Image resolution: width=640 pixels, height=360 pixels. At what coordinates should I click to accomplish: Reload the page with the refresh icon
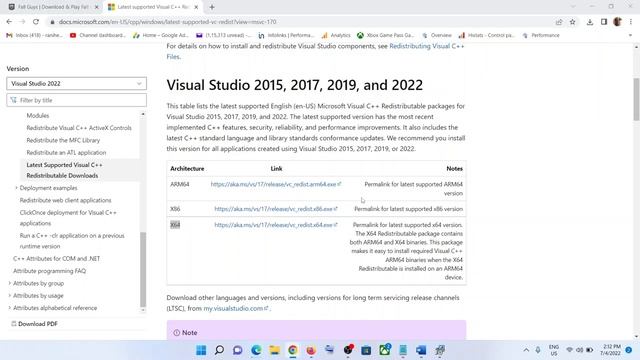pyautogui.click(x=36, y=22)
